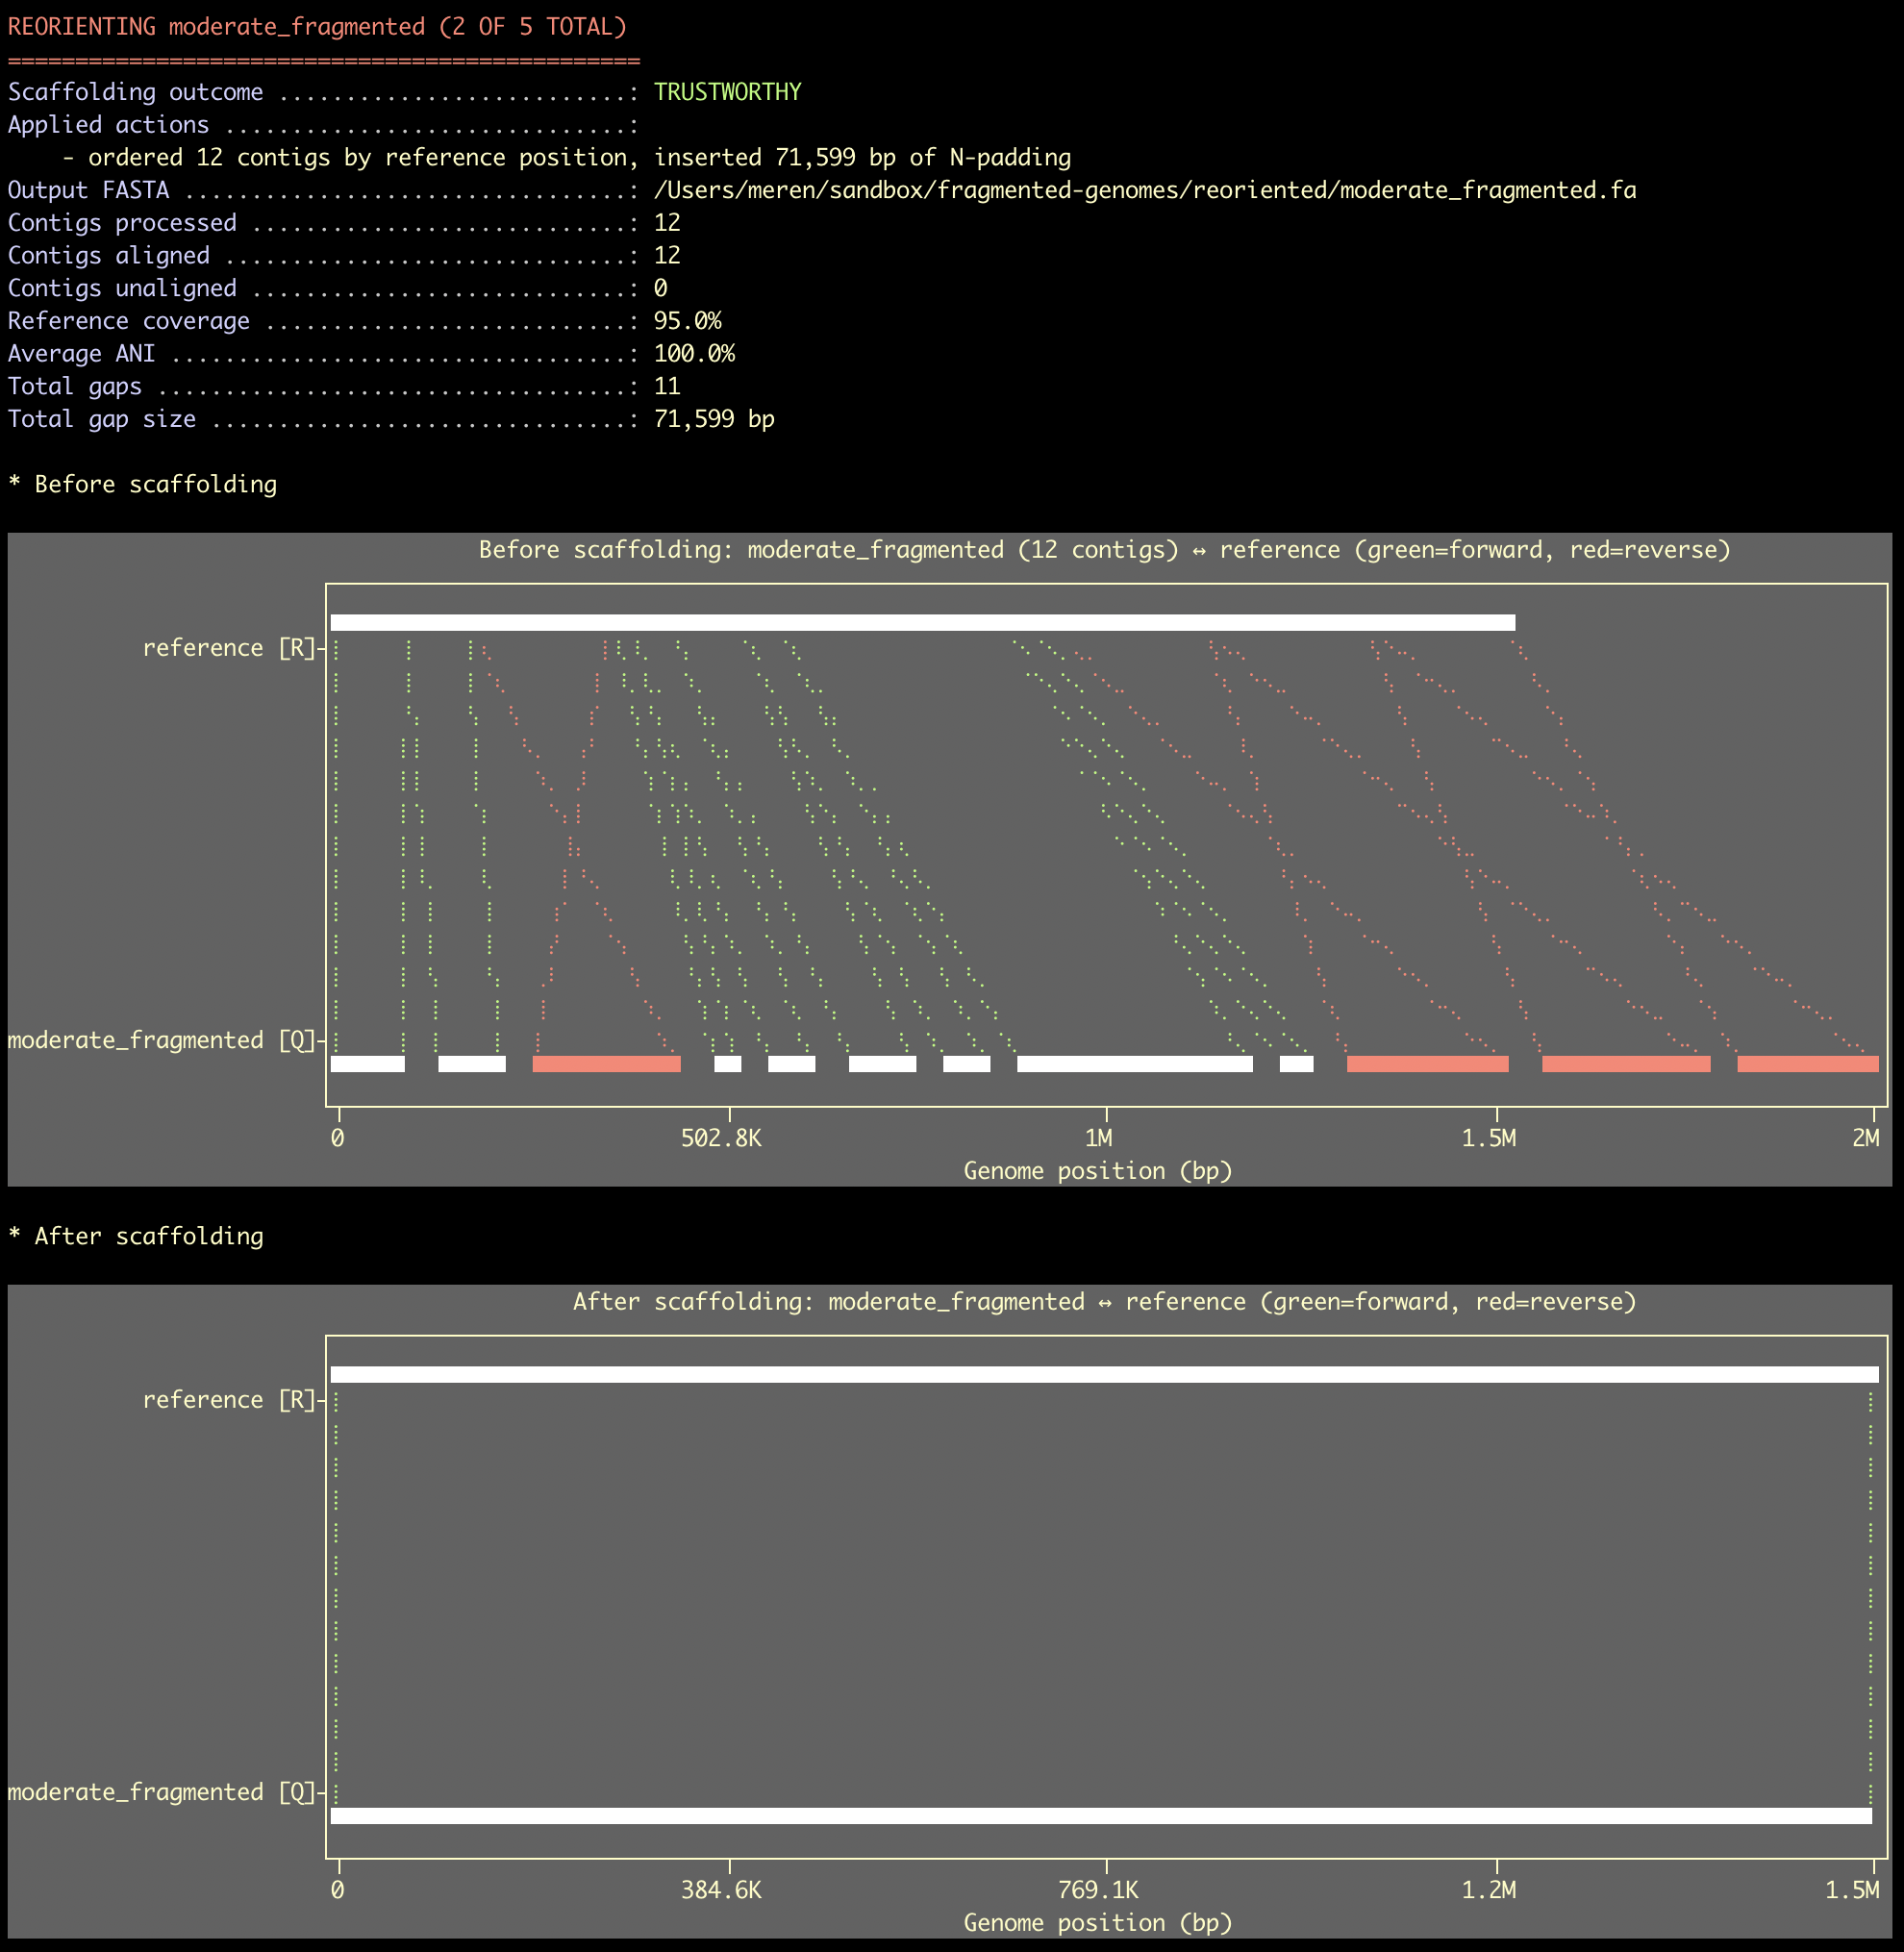Click the Reference coverage 95.0% value
The image size is (1904, 1952).
pyautogui.click(x=687, y=321)
